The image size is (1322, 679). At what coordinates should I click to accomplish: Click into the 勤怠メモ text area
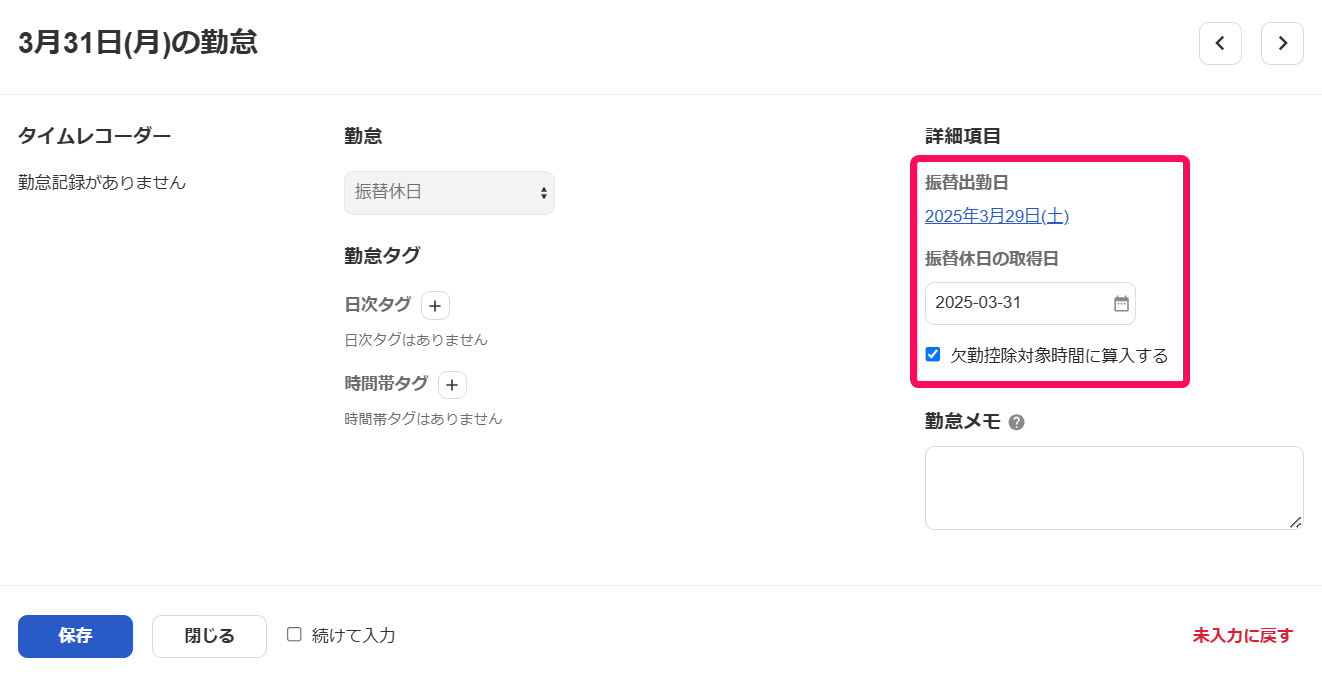1114,488
